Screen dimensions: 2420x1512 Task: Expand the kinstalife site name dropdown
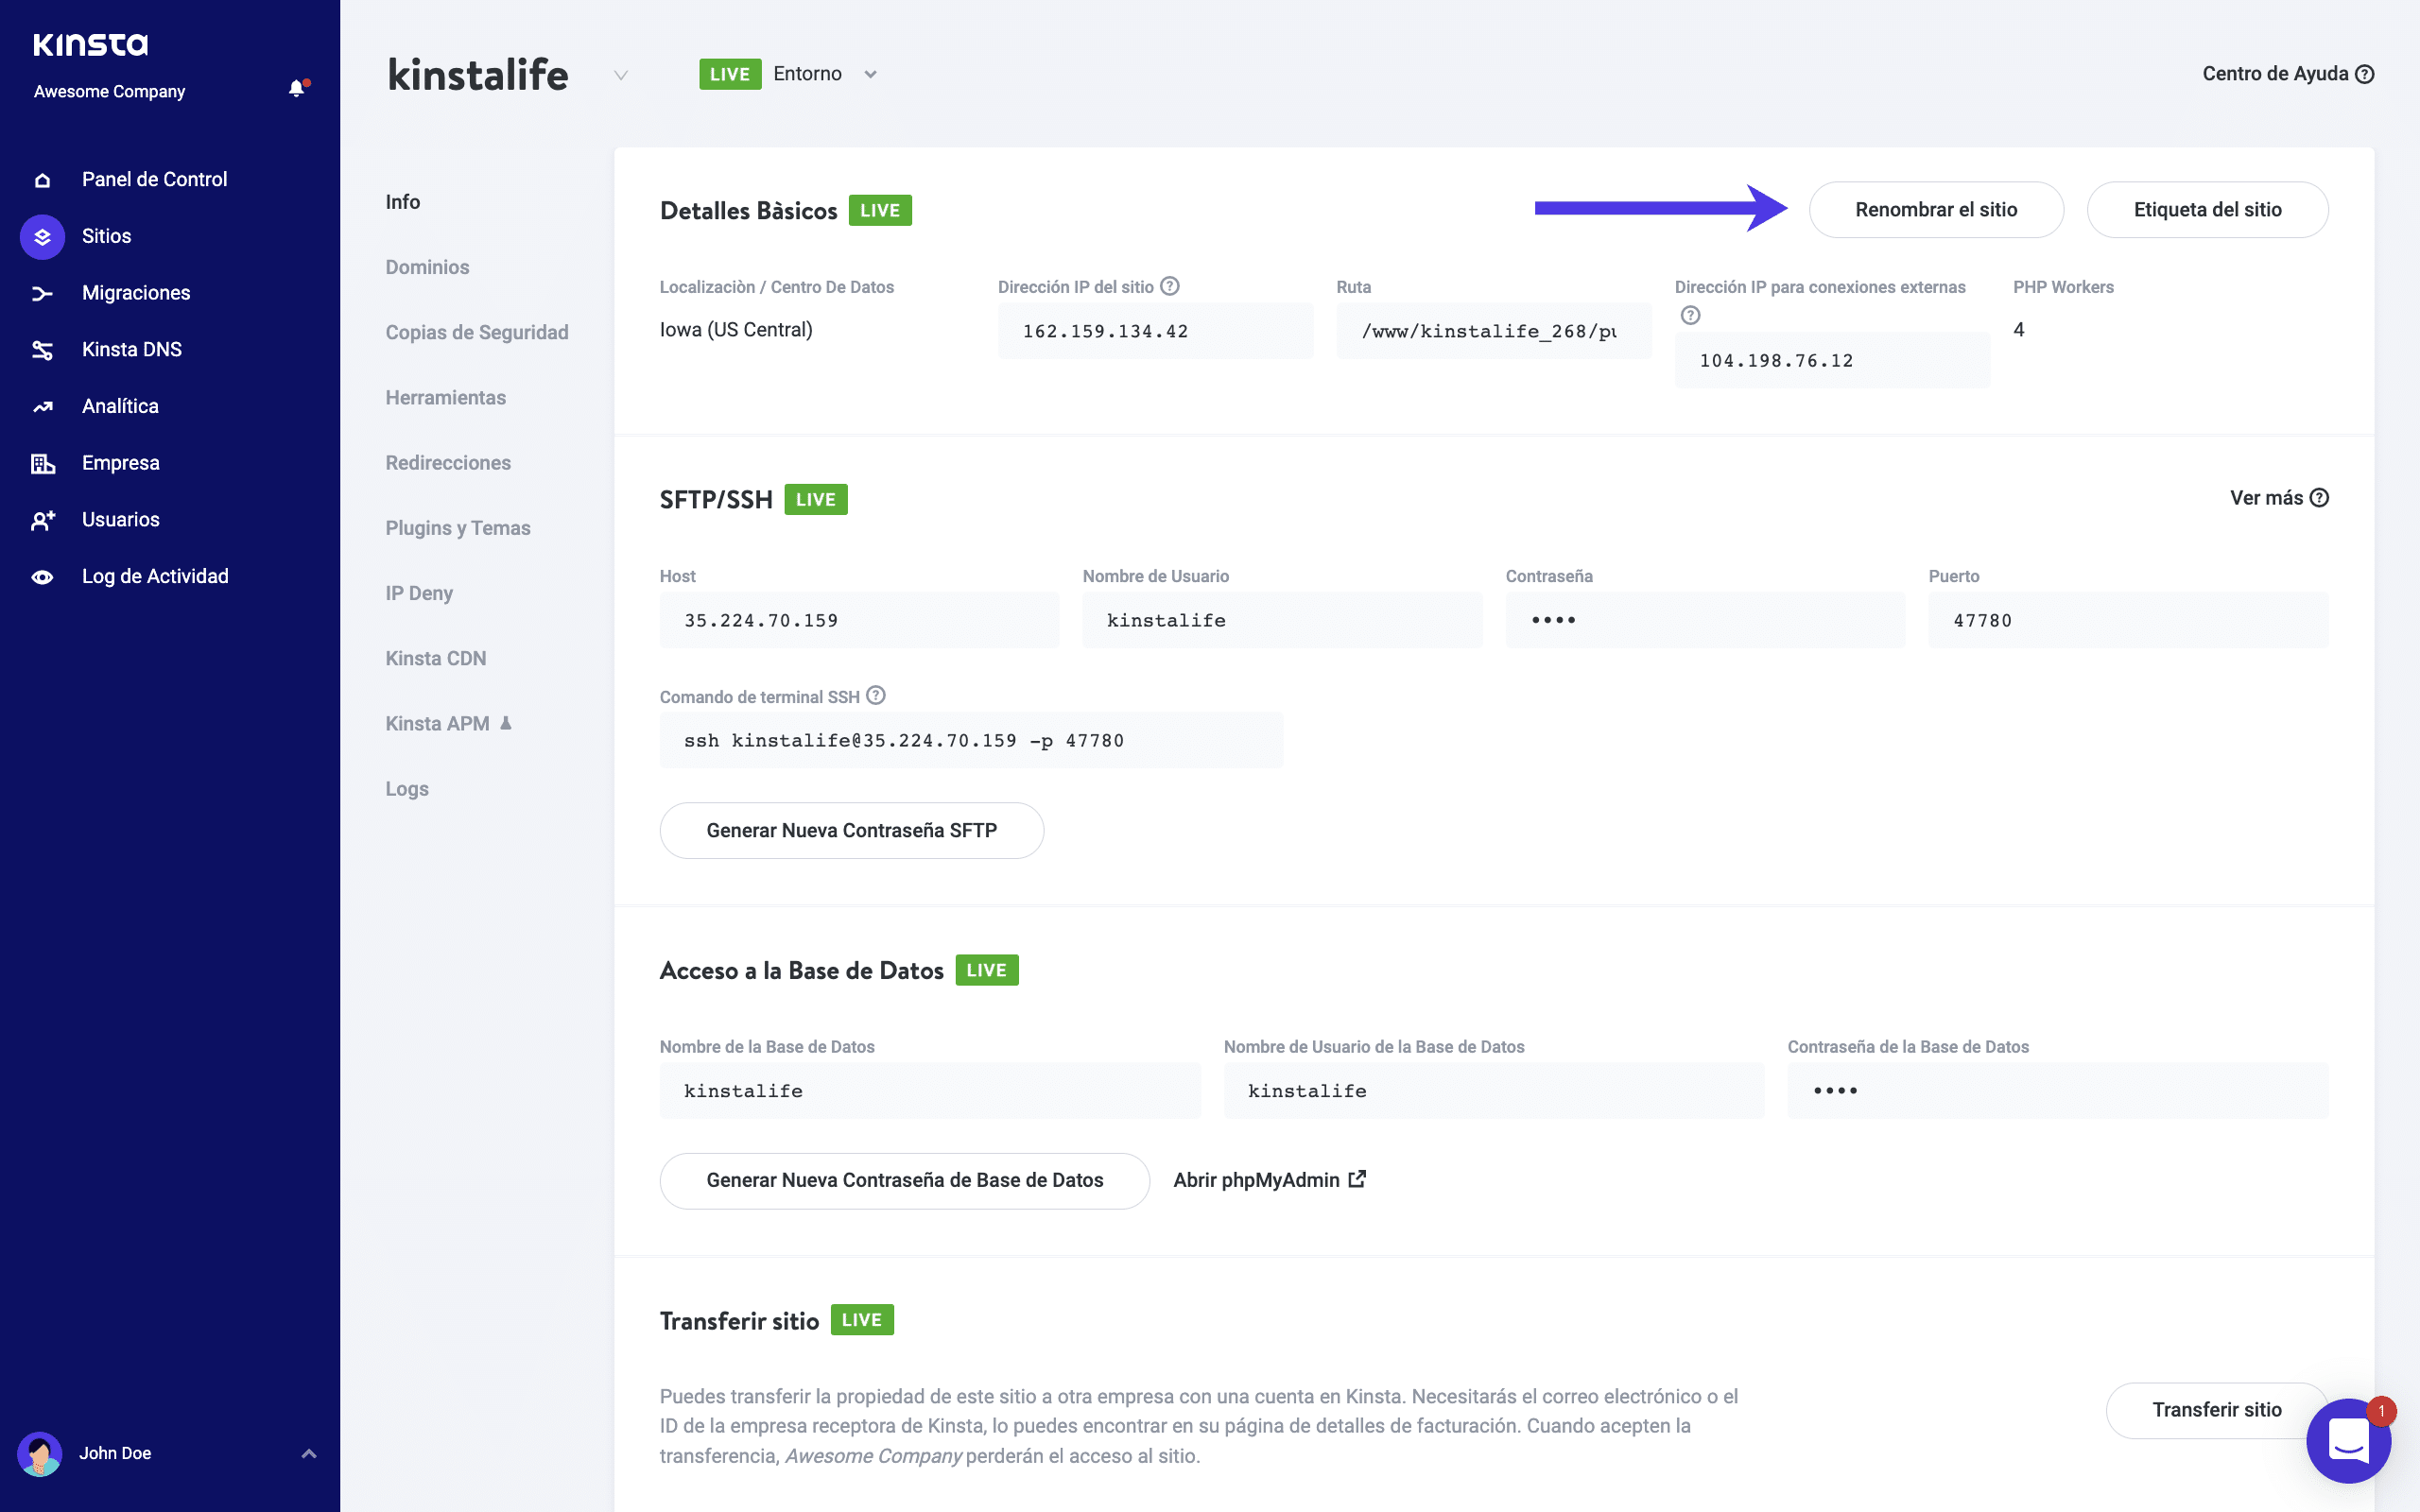click(621, 75)
